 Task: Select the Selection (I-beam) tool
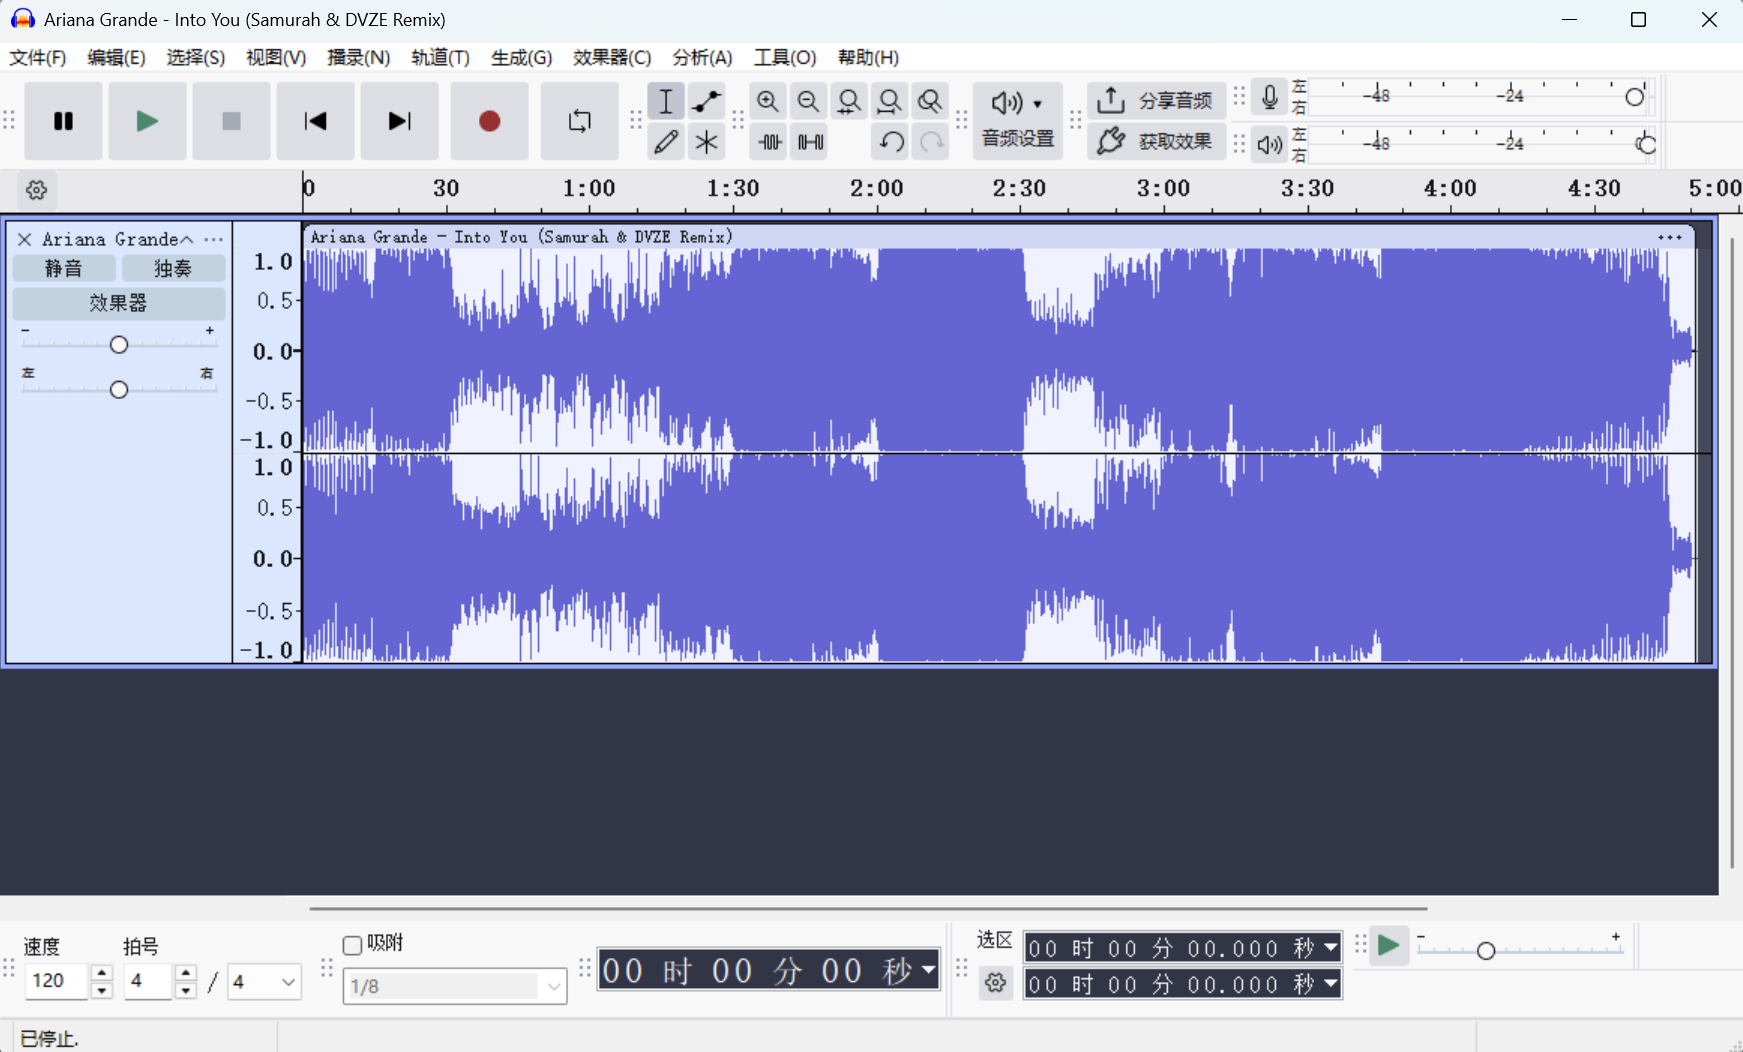(666, 101)
